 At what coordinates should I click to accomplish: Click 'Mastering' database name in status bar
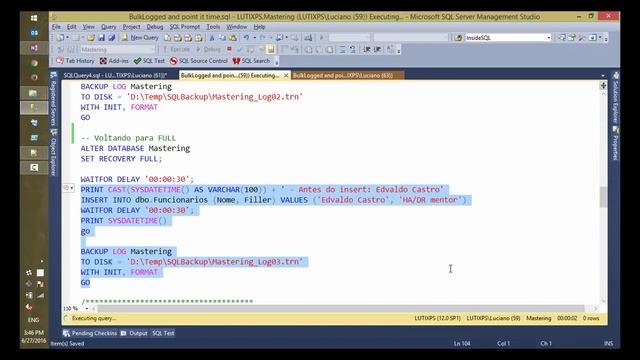coord(538,318)
